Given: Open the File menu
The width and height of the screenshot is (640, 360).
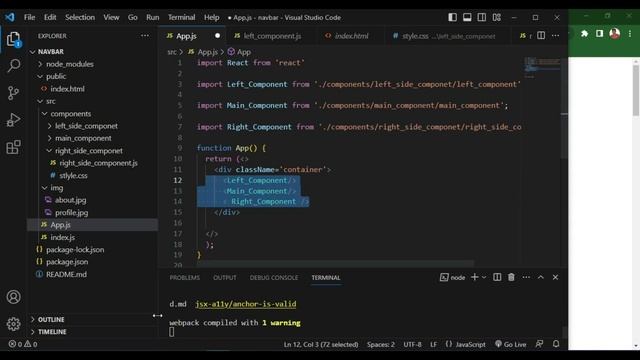Looking at the screenshot, I should click(29, 17).
